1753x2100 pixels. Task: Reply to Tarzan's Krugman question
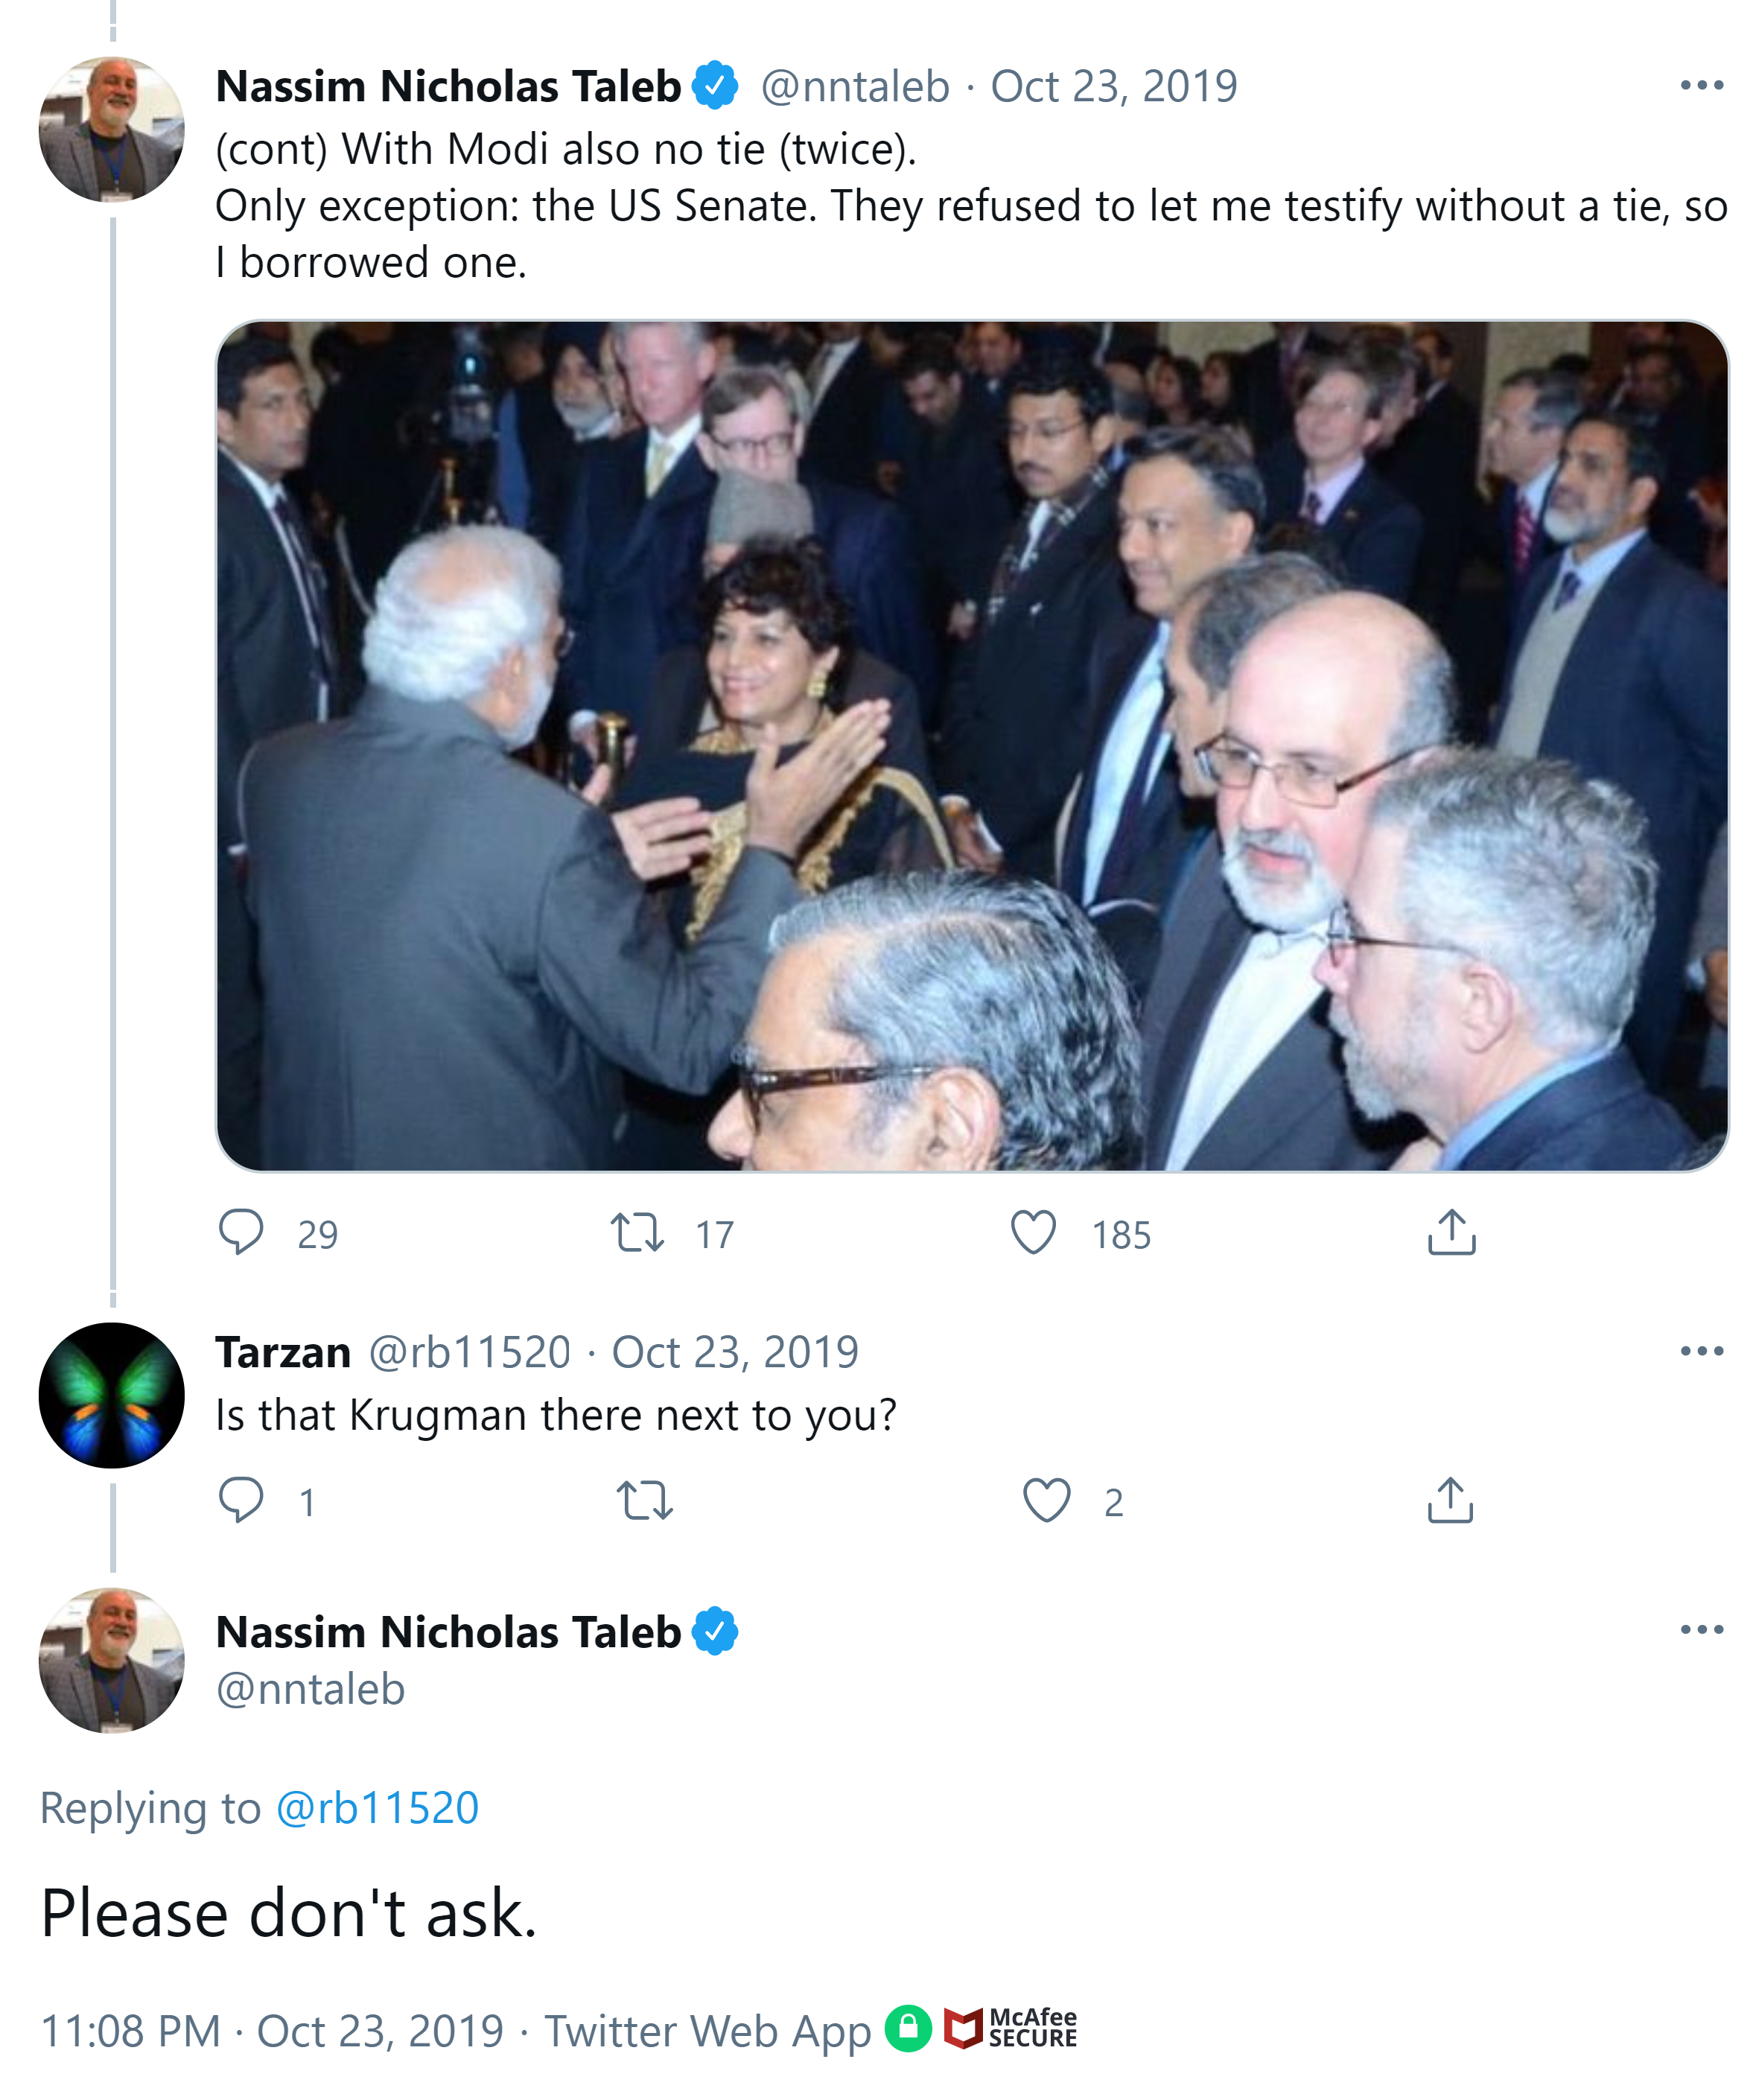[241, 1500]
